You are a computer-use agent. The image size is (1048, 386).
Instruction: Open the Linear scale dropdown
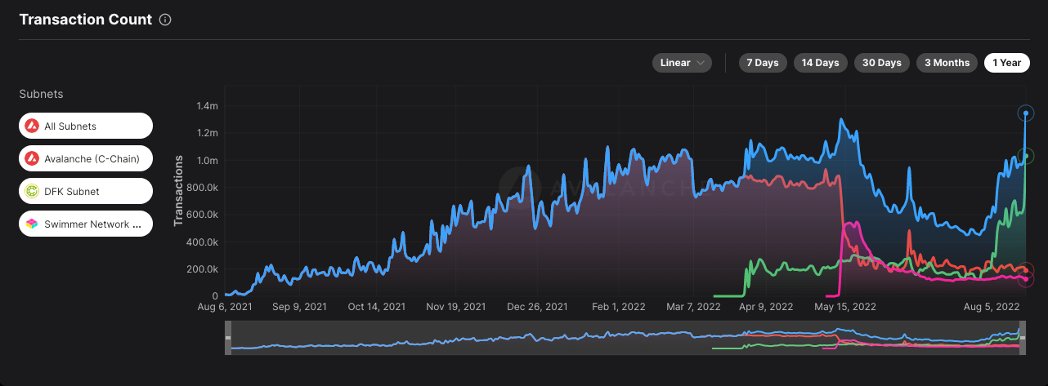tap(682, 63)
